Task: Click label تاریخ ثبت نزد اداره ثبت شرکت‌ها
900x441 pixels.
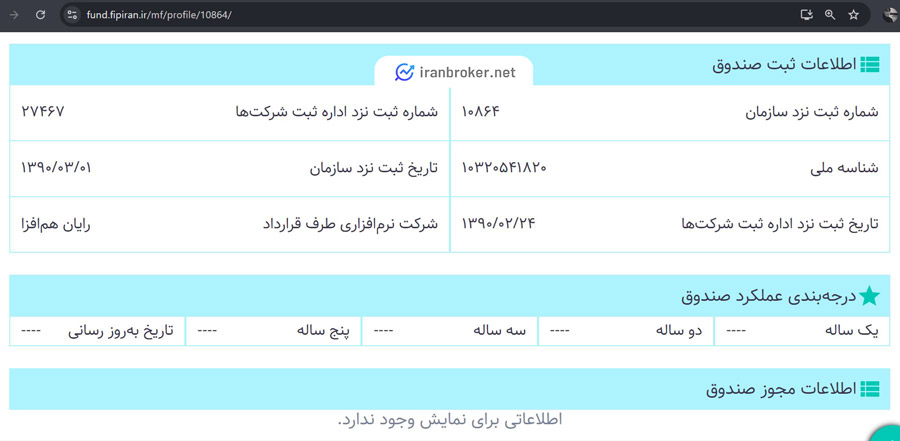Action: click(779, 224)
